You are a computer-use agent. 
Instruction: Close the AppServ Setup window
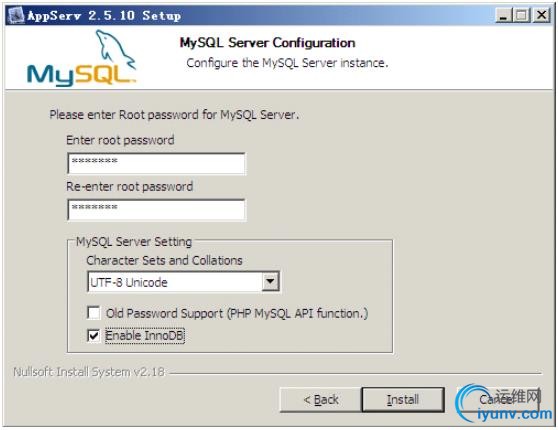coord(541,15)
